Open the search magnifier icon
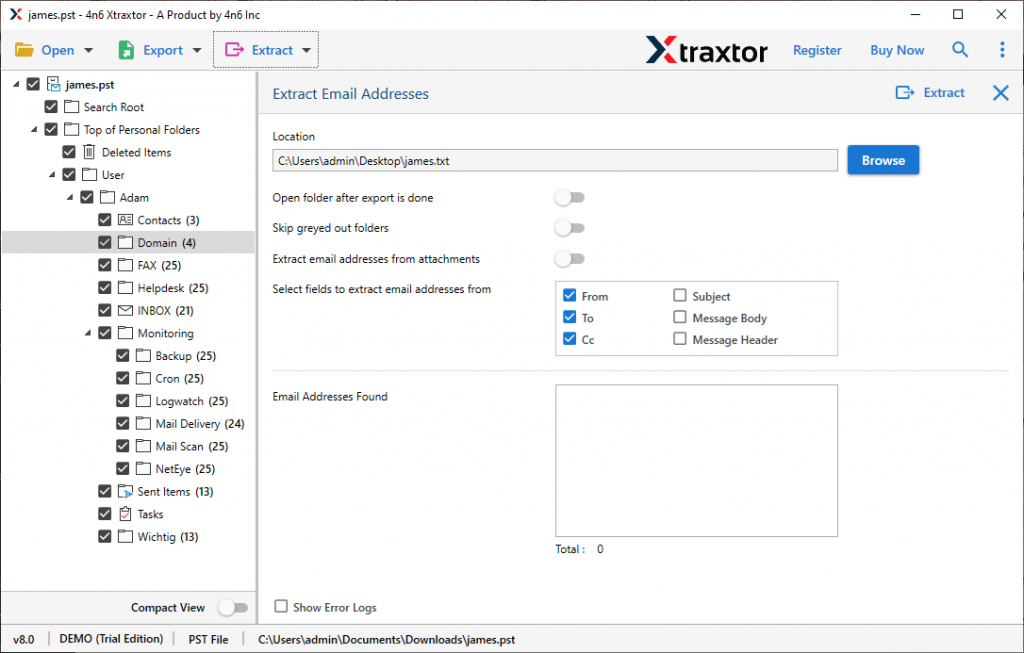The image size is (1024, 653). click(x=959, y=50)
